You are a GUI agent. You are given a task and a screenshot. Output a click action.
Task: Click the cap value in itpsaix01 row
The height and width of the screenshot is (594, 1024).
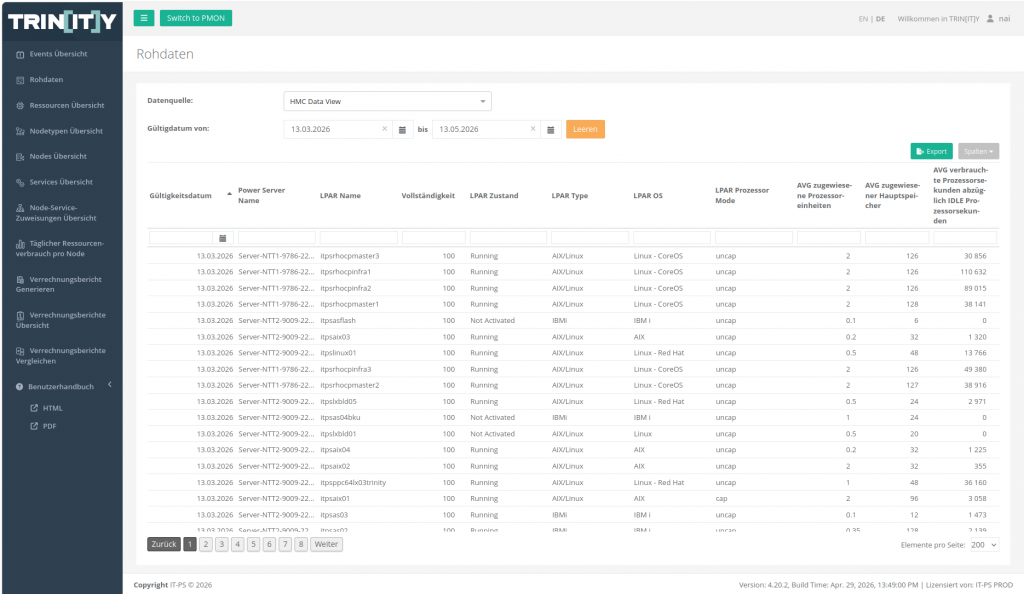pyautogui.click(x=721, y=499)
